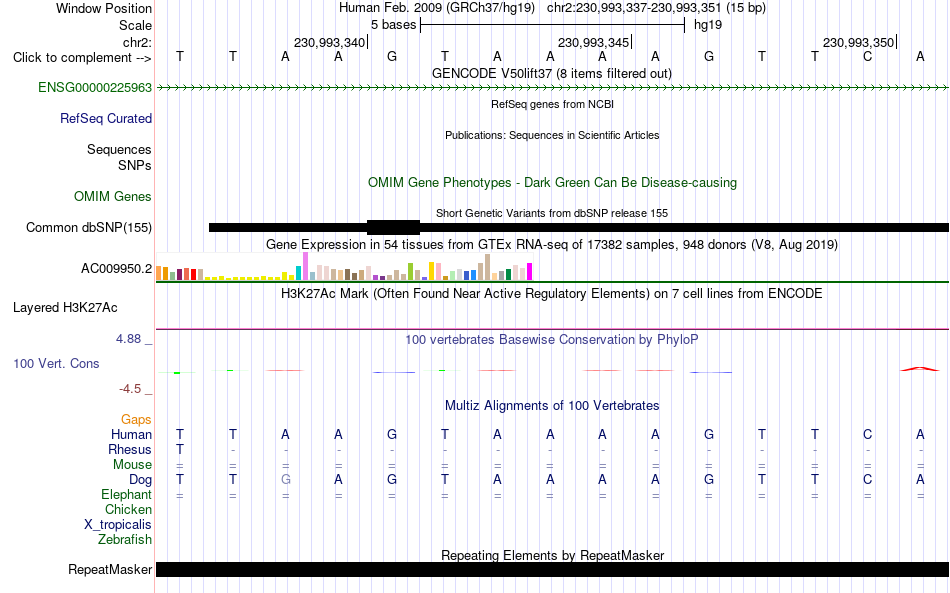Click the tallest violet GTEx expression bar
Viewport: 950px width, 593px height.
point(305,267)
